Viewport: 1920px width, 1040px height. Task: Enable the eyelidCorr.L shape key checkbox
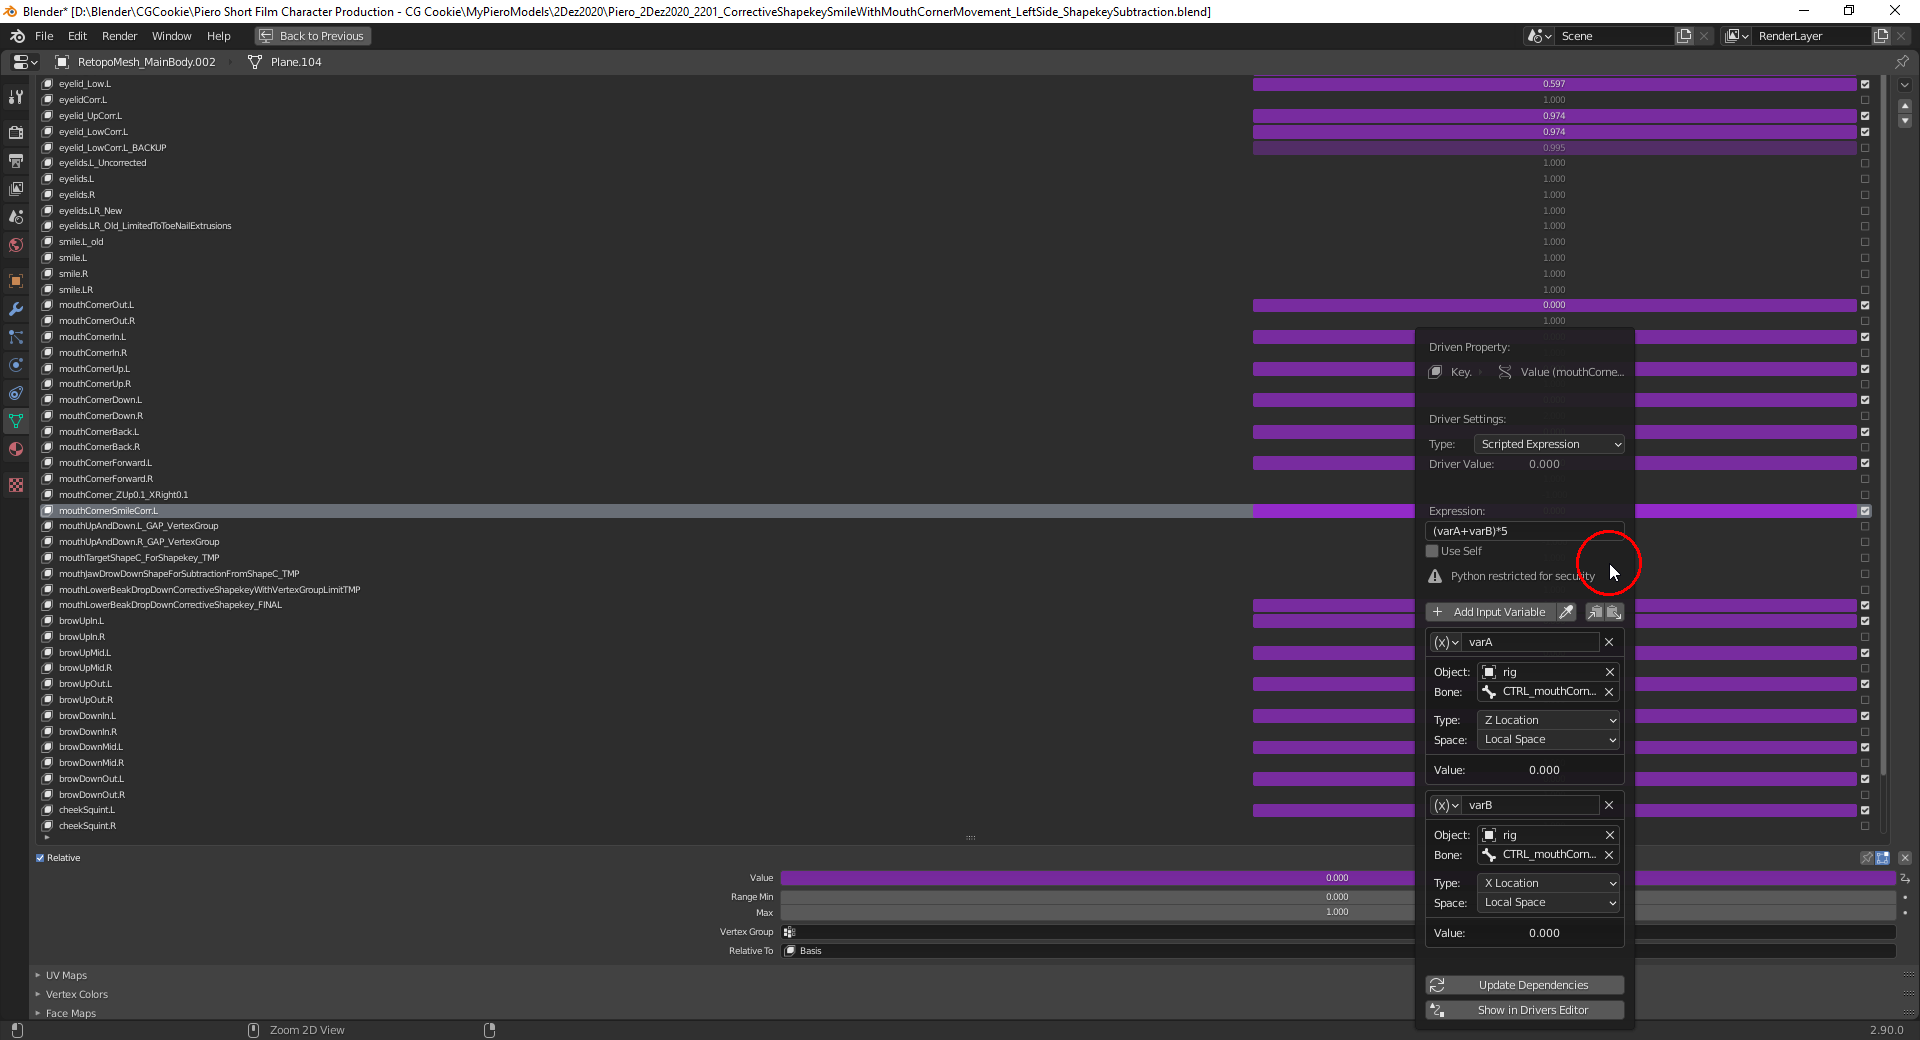[x=1865, y=100]
